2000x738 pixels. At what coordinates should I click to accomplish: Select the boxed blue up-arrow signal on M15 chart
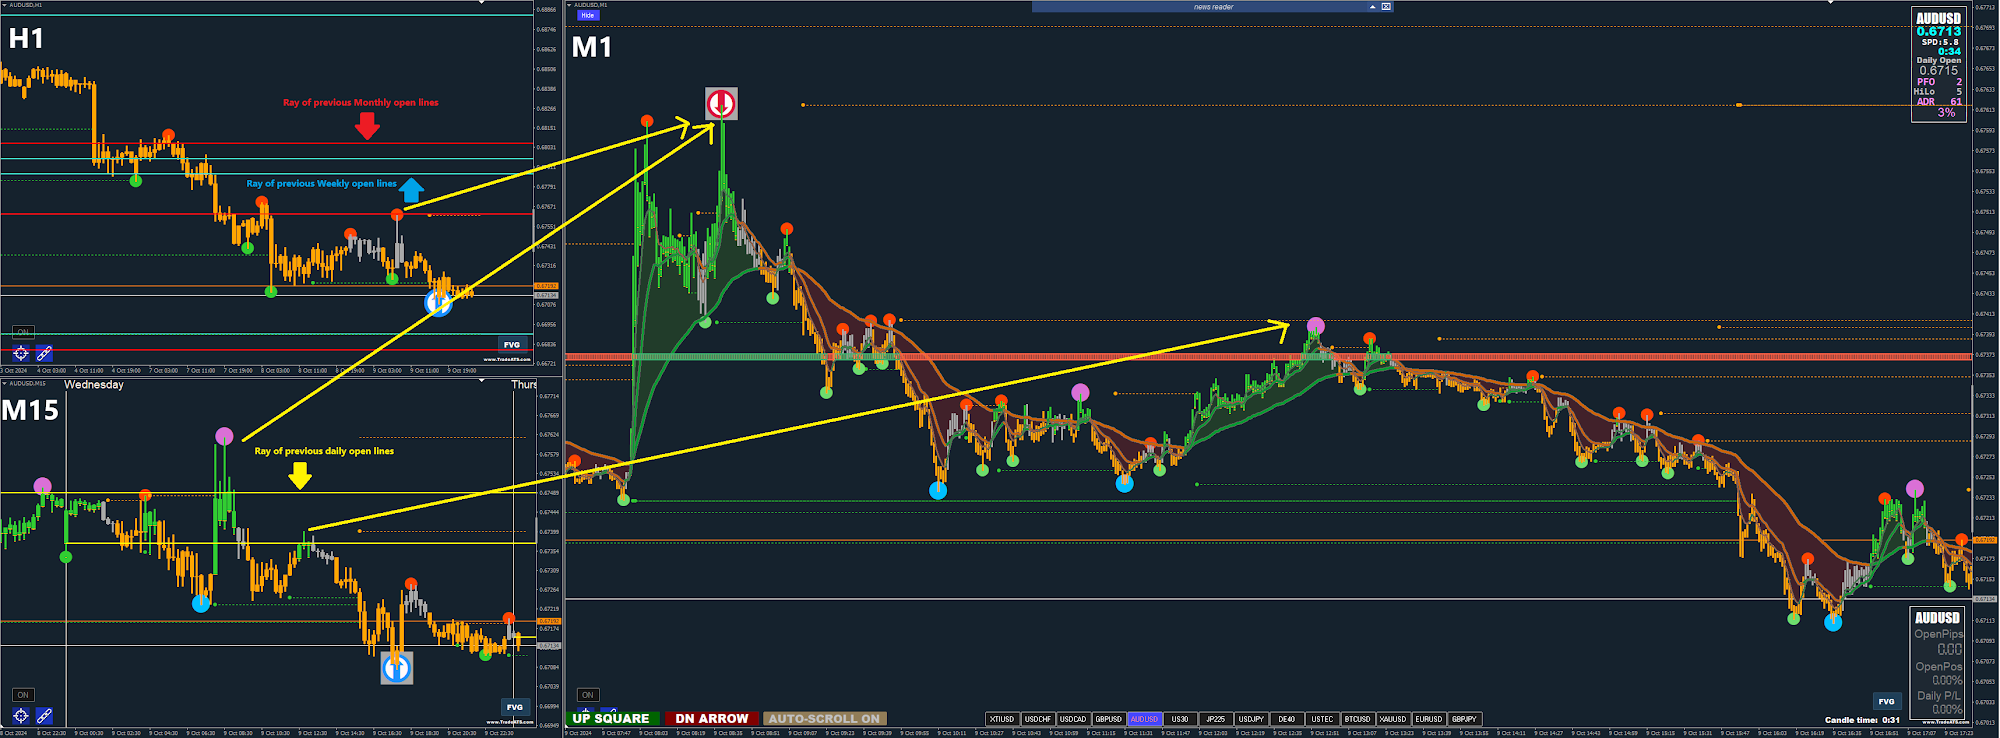pyautogui.click(x=397, y=668)
